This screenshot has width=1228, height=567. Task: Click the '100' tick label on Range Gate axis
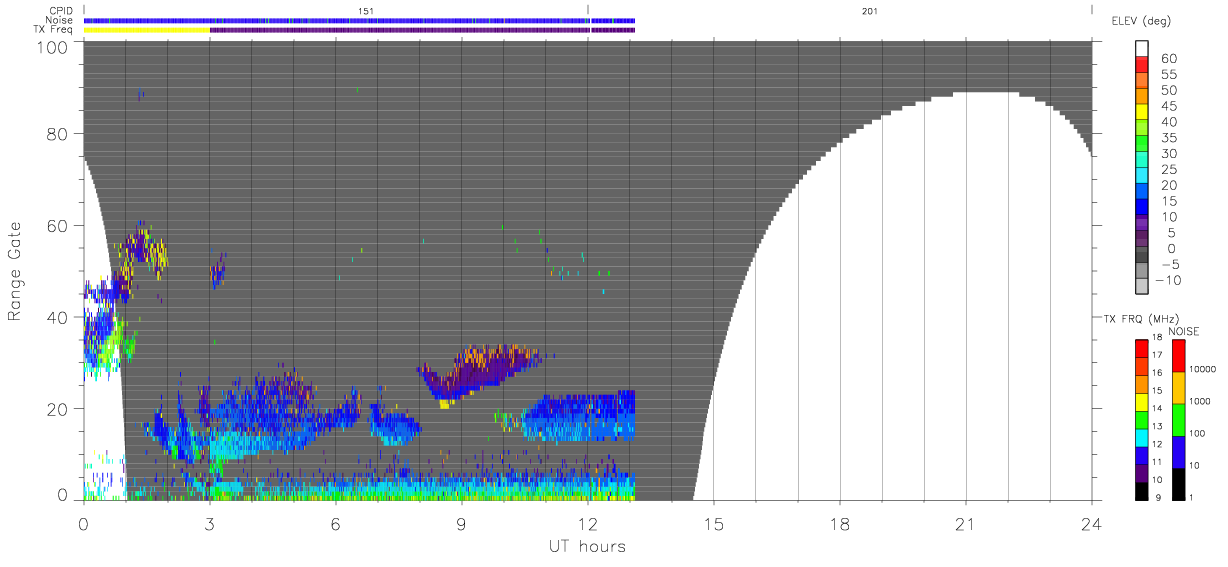[53, 46]
